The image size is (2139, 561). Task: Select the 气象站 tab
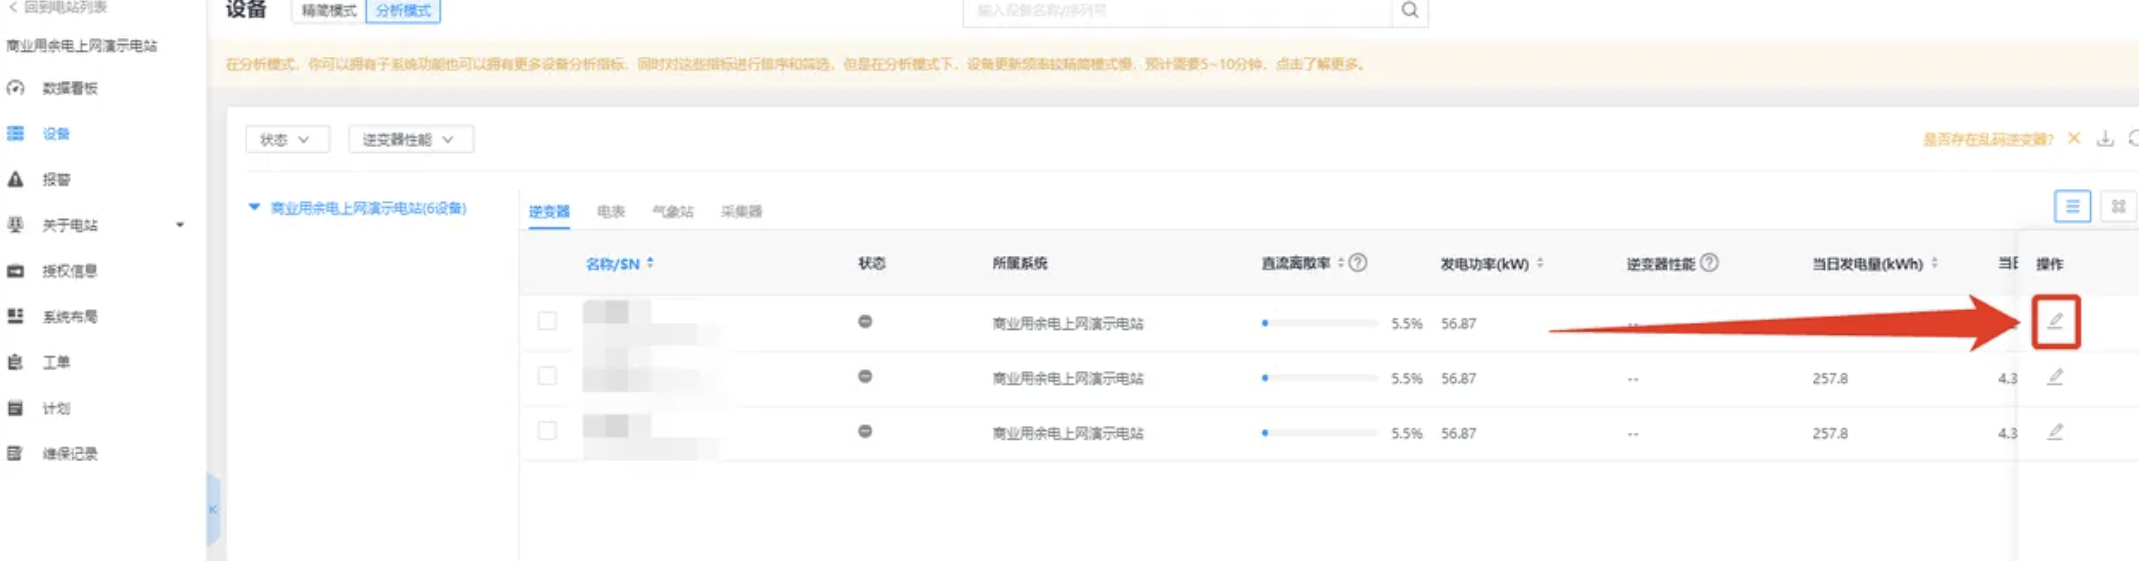tap(673, 211)
